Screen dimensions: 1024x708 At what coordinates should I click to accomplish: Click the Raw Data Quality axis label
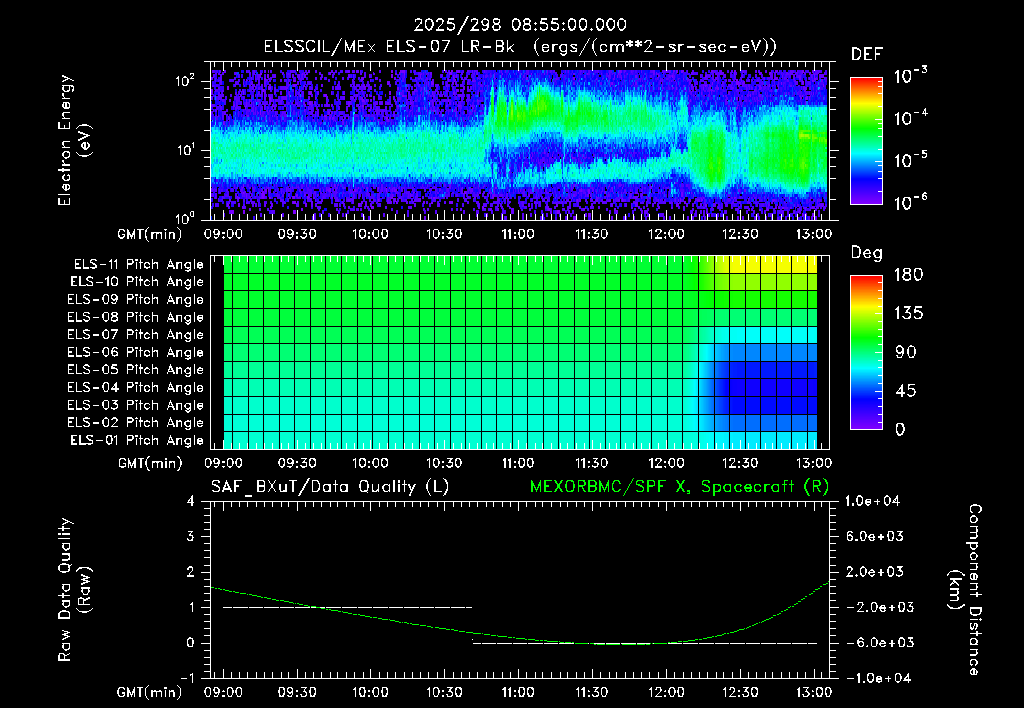[x=73, y=589]
